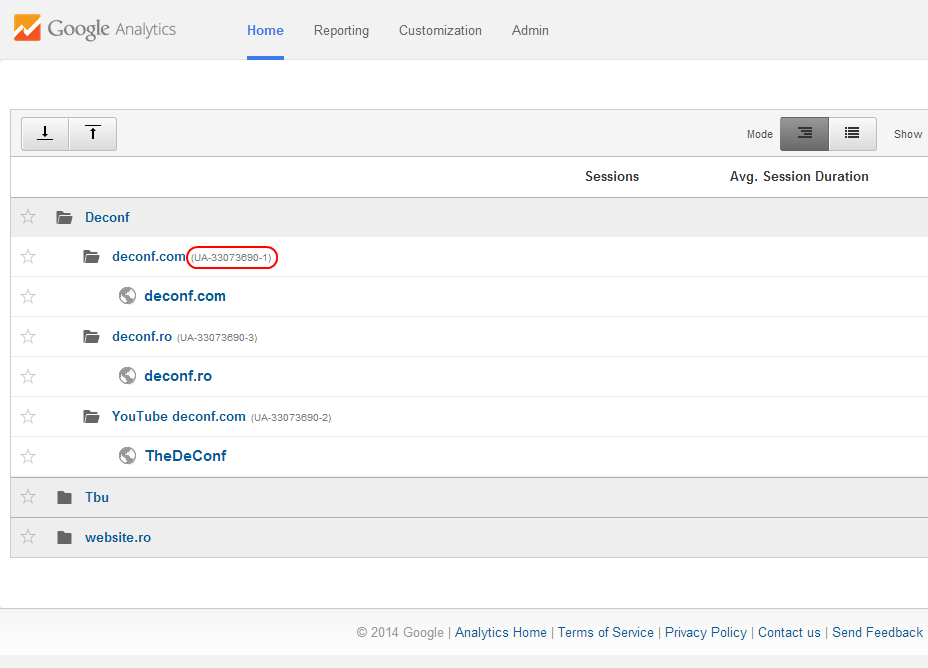Switch to flat list mode icon
928x668 pixels.
click(852, 134)
